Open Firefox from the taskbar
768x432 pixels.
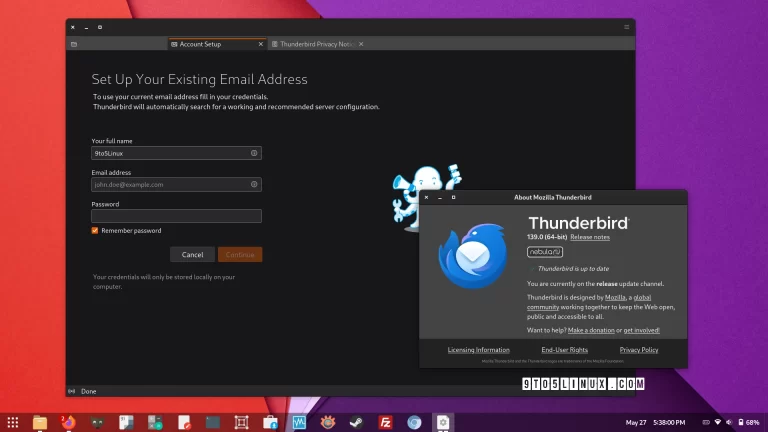coord(69,422)
